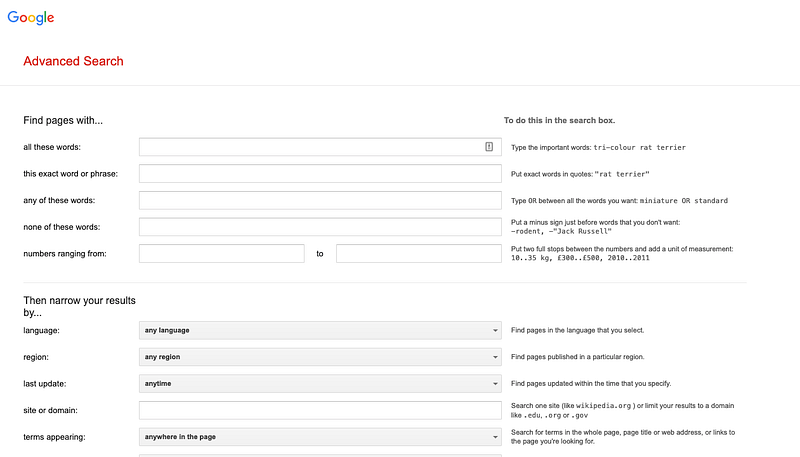Open the 'any region' dropdown
This screenshot has height=457, width=800.
pos(320,357)
